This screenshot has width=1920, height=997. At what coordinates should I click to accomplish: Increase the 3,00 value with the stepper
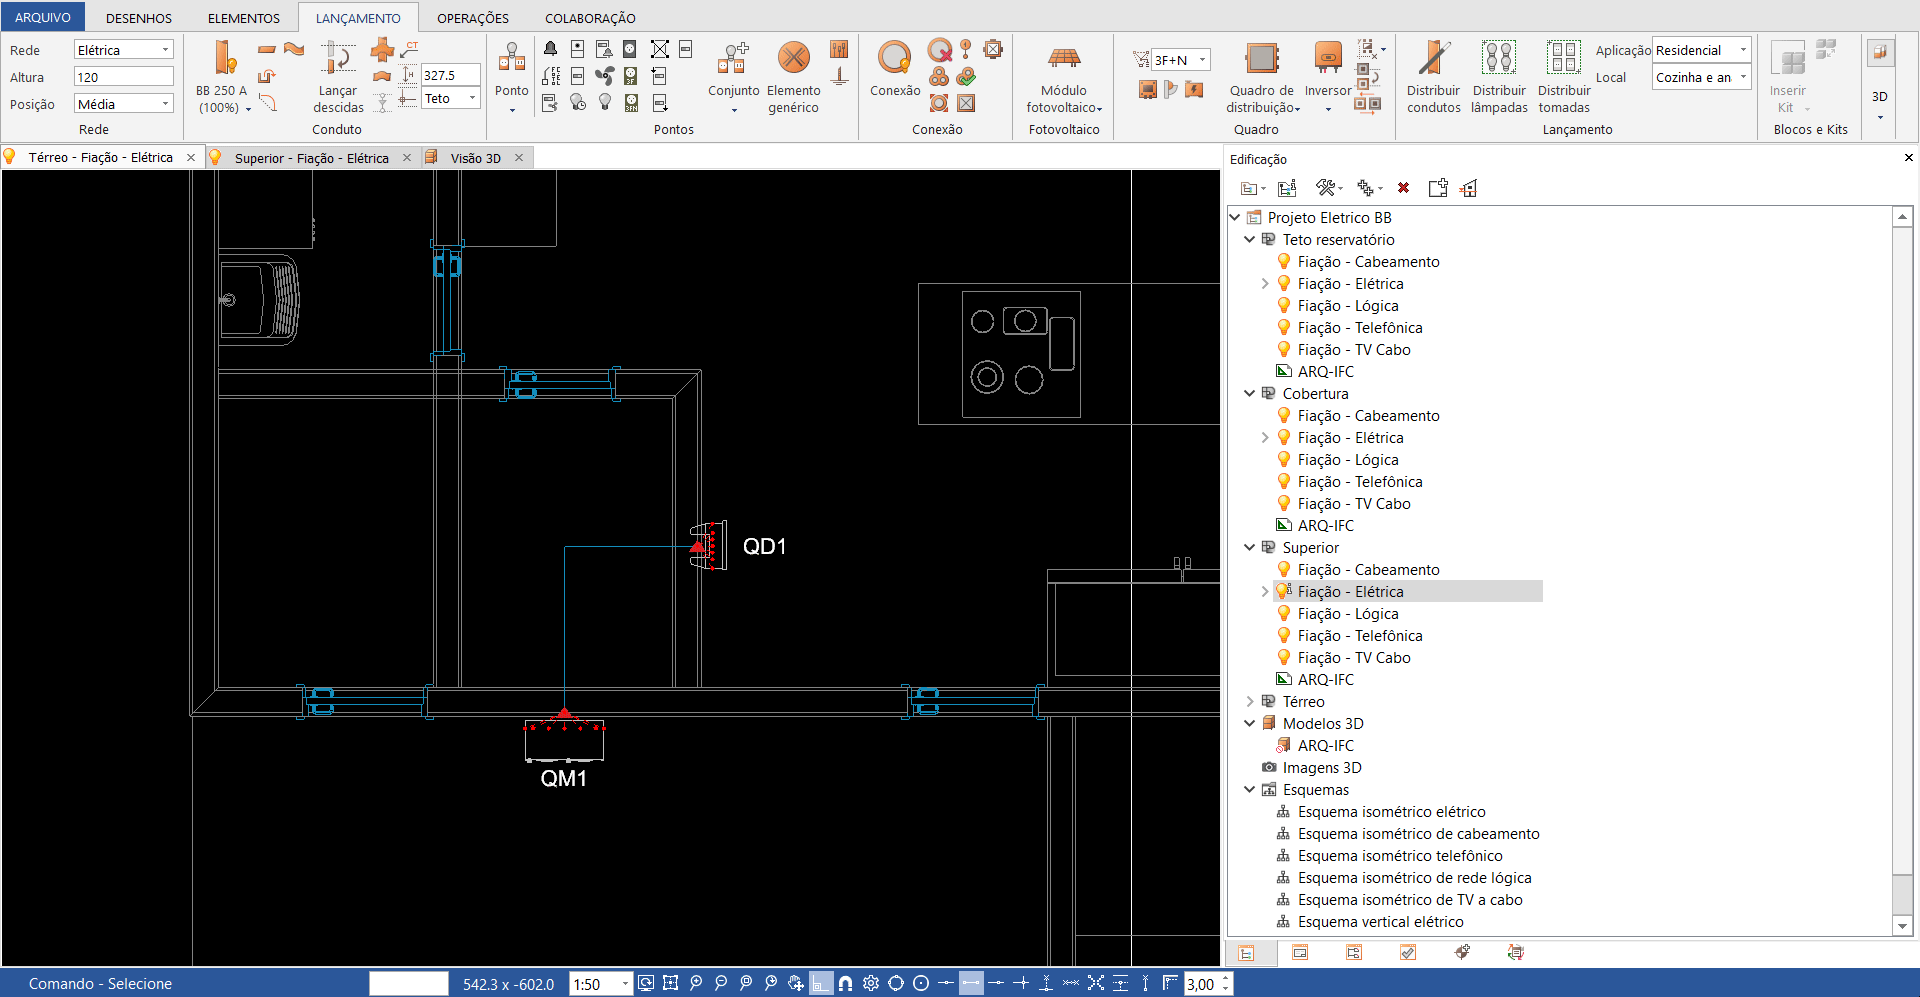tap(1226, 979)
